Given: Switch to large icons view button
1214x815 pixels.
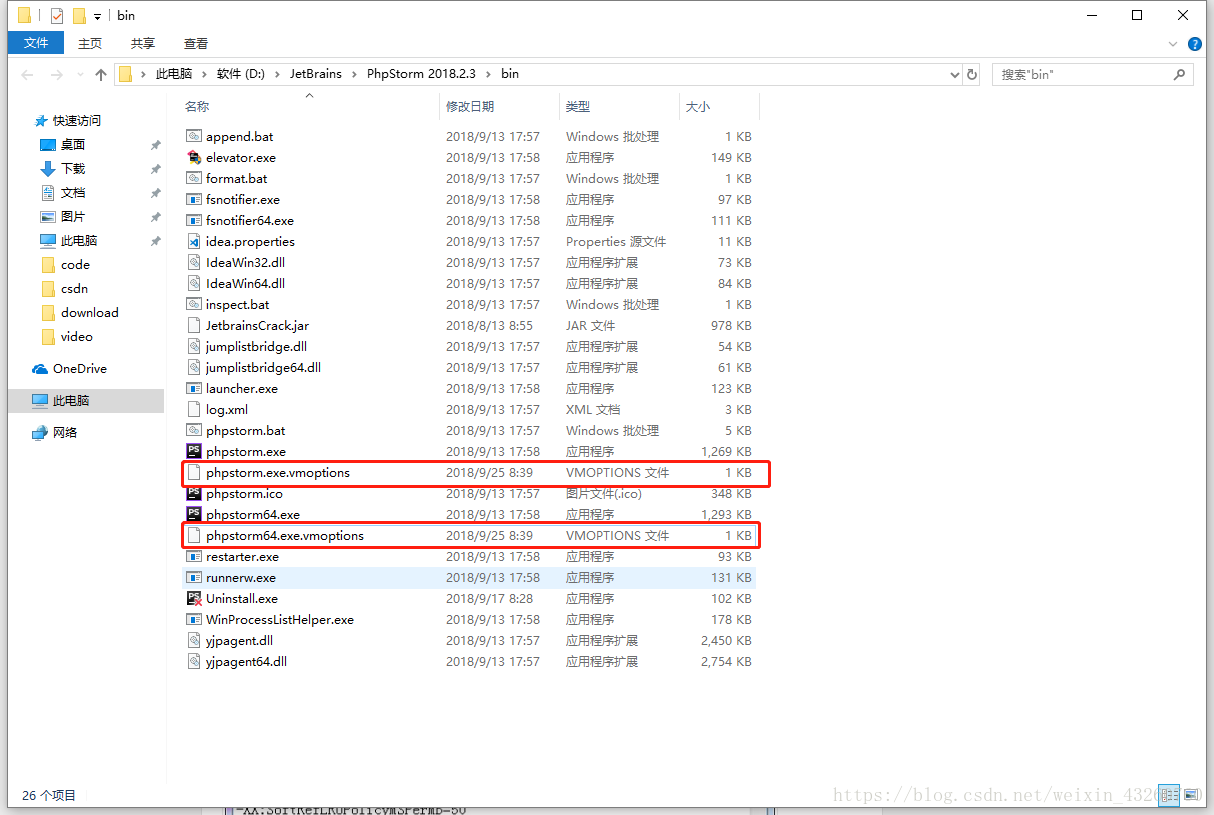Looking at the screenshot, I should (x=1191, y=795).
